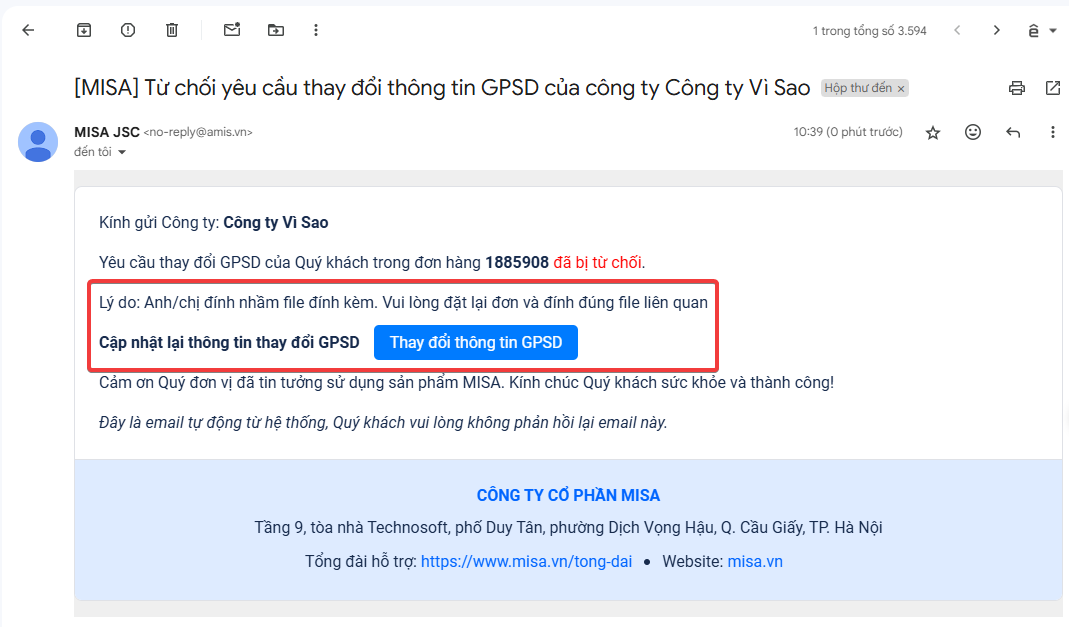Expand the đến tôi recipient details
Image resolution: width=1069 pixels, height=627 pixels.
(122, 152)
